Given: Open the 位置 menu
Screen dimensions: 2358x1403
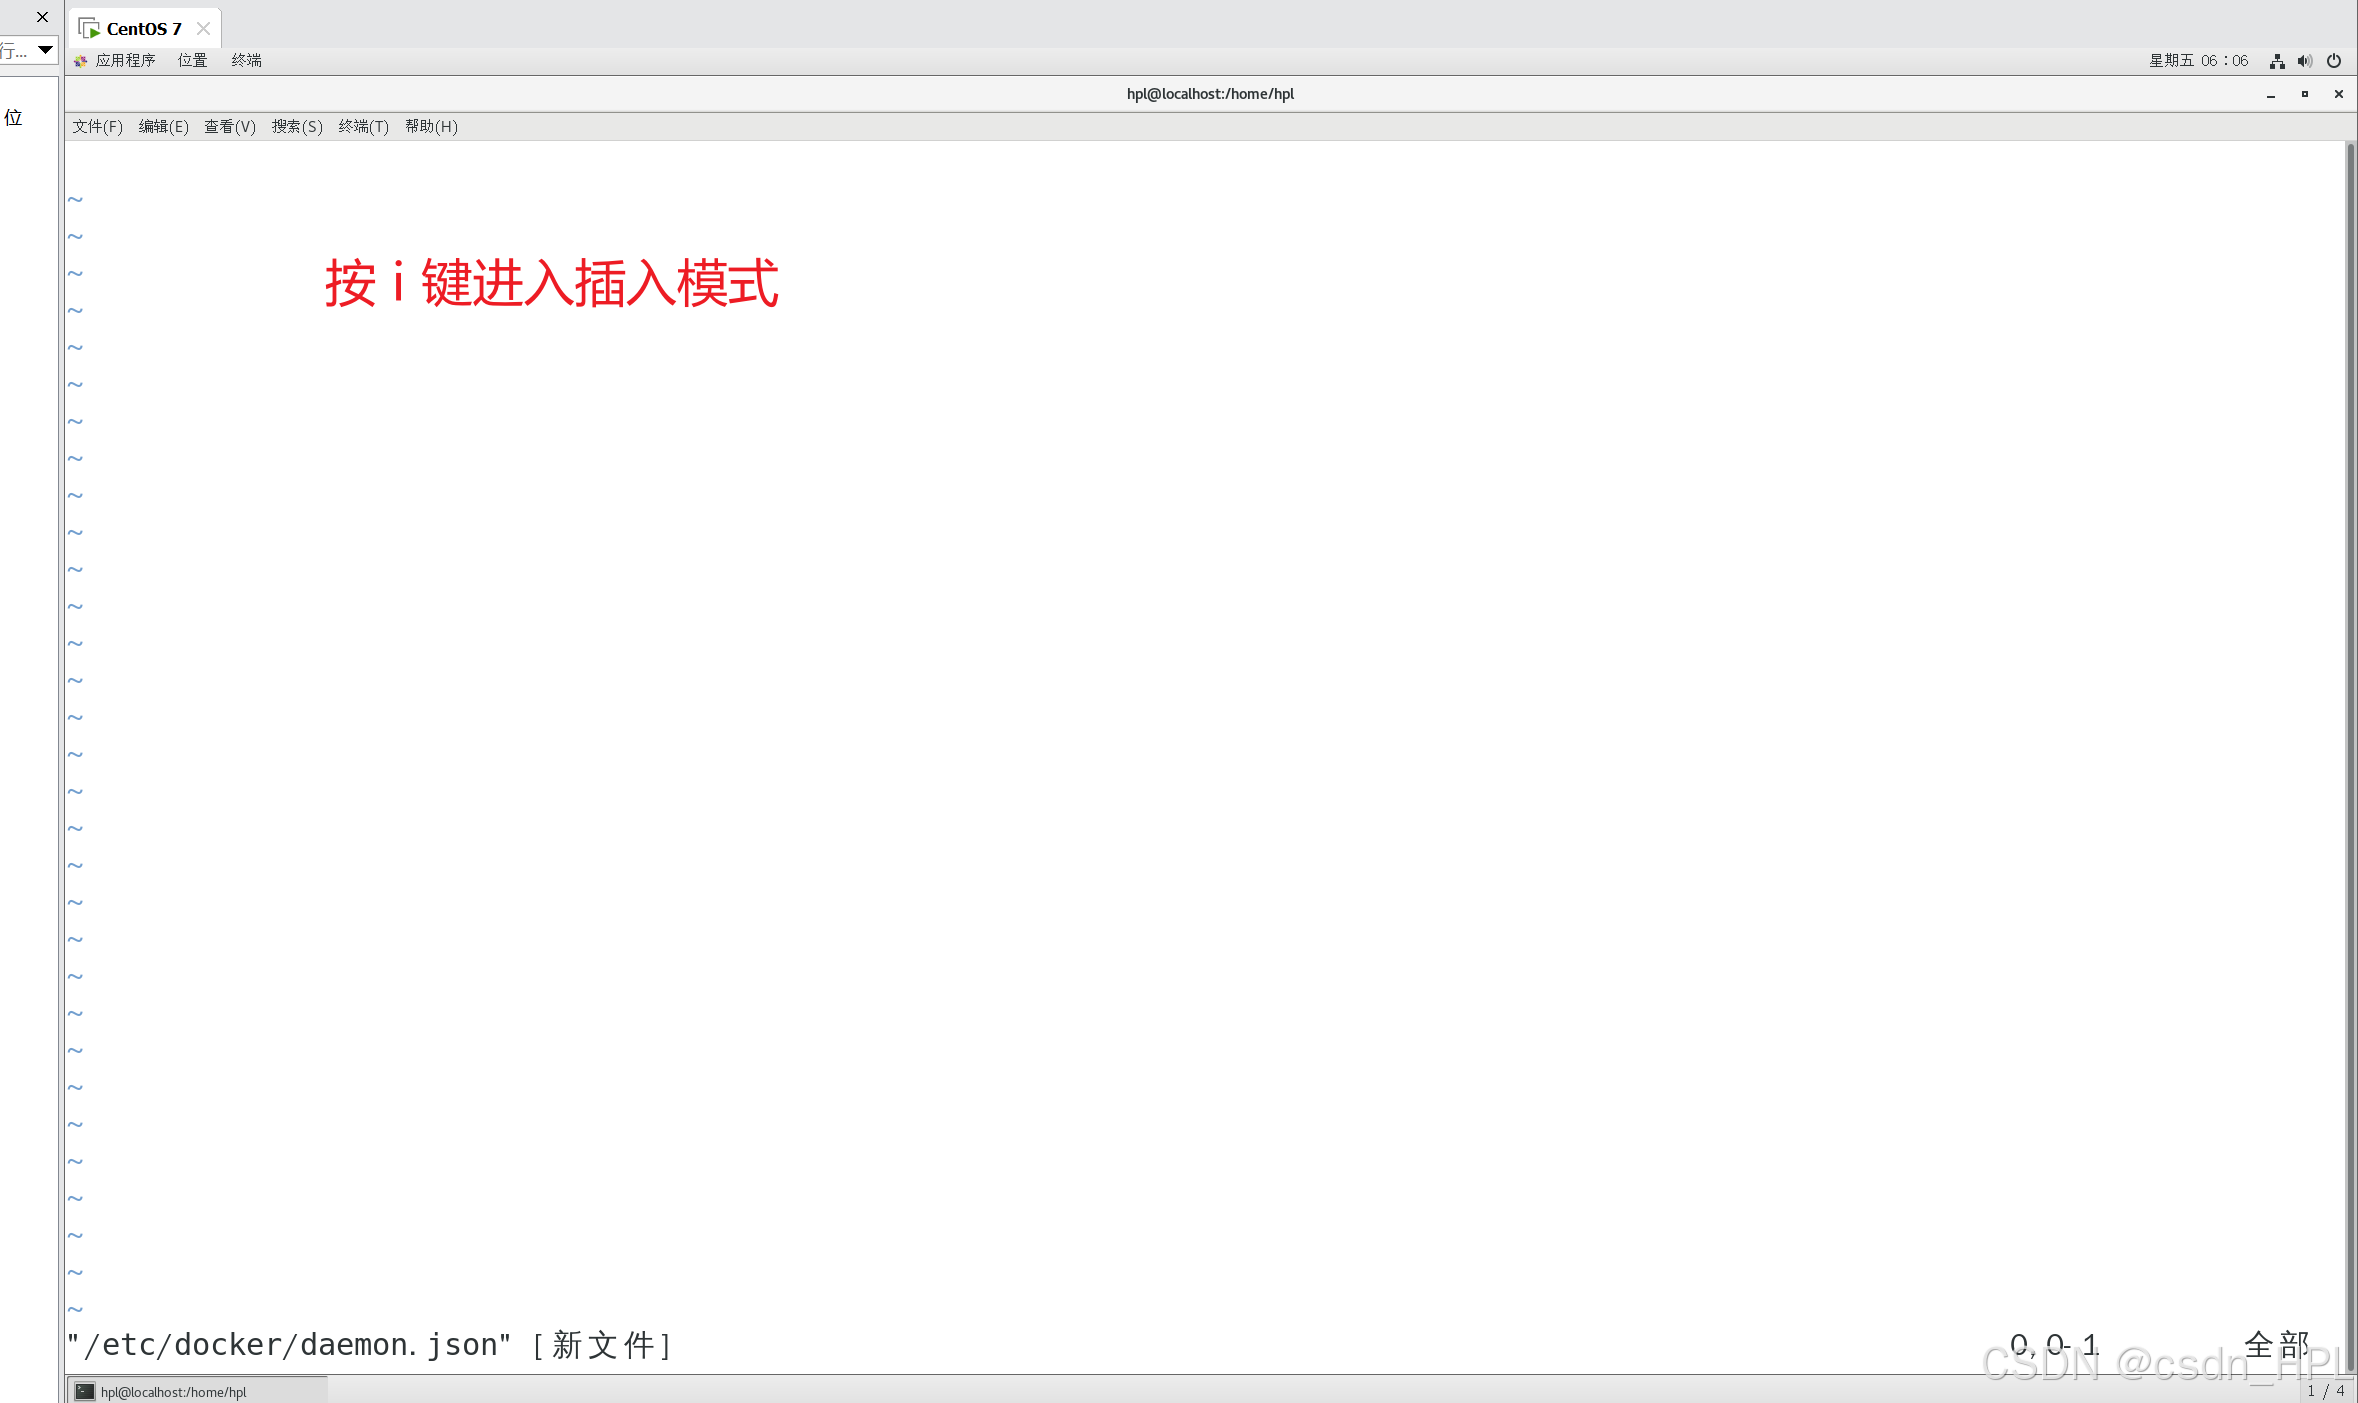Looking at the screenshot, I should (192, 61).
